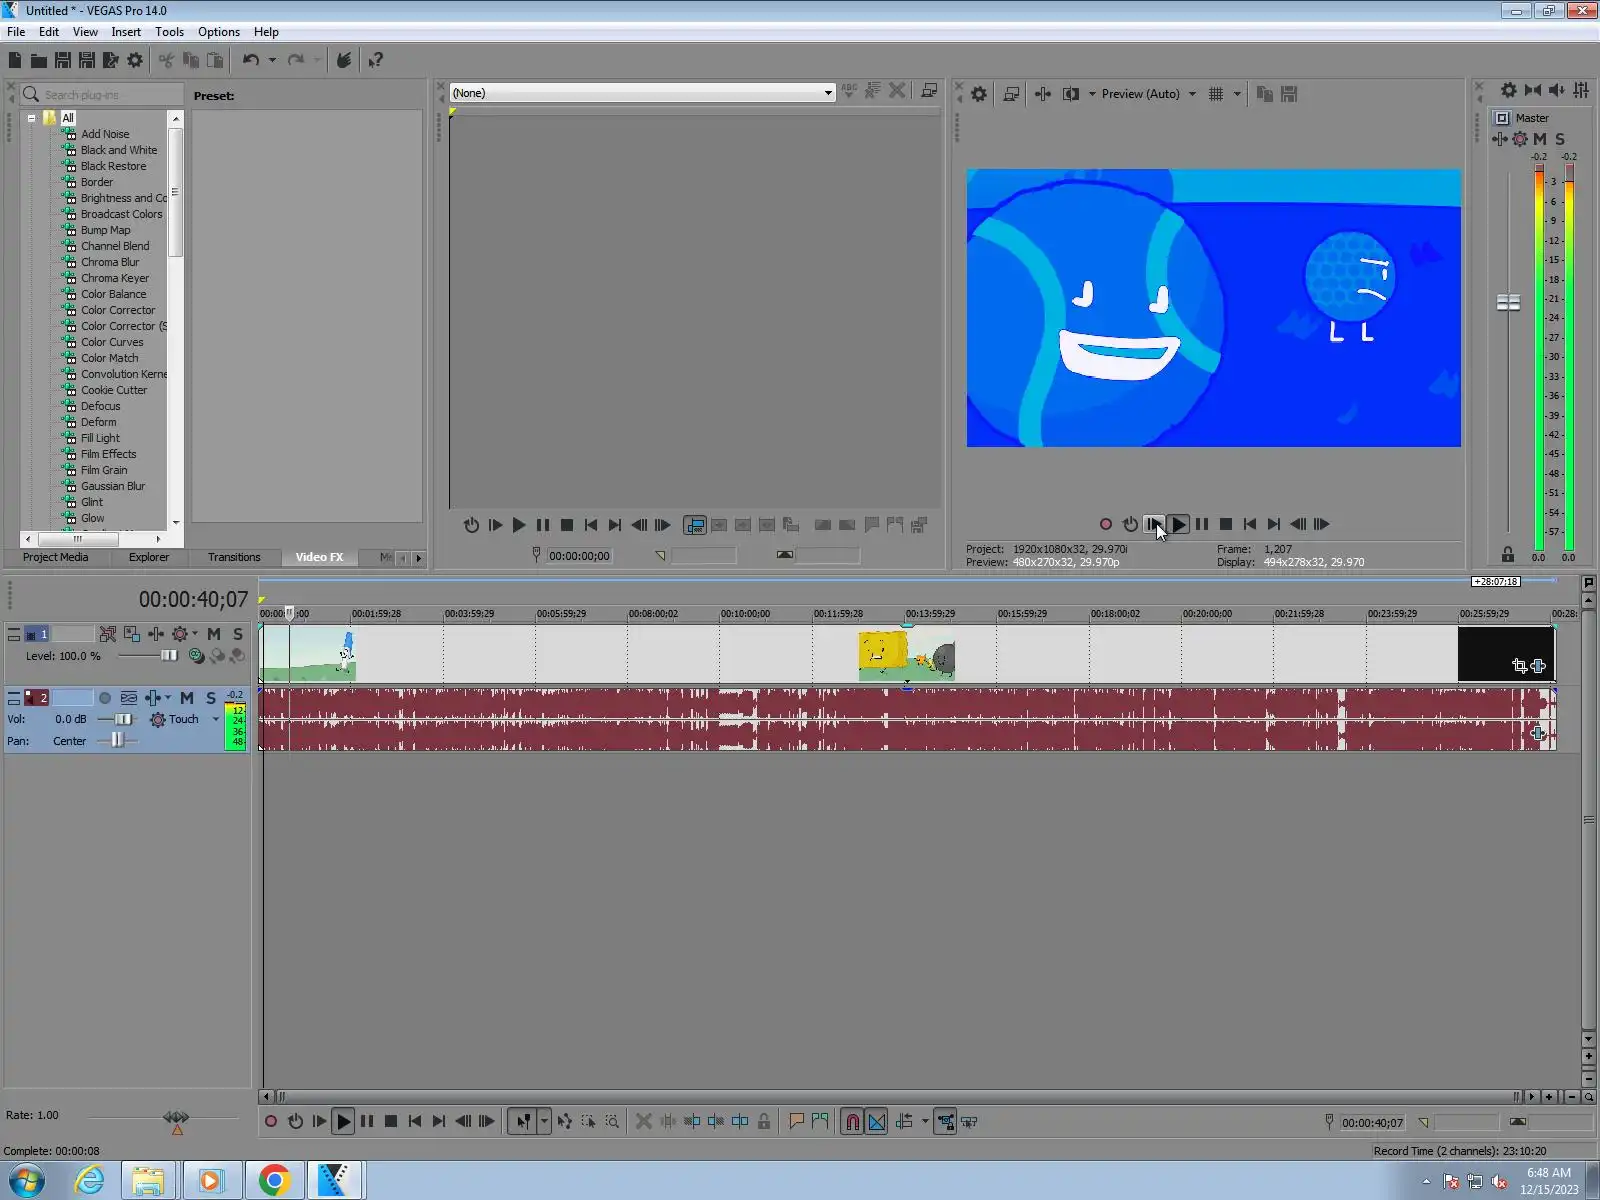The image size is (1600, 1200).
Task: Expand the Undo history dropdown arrow
Action: point(272,60)
